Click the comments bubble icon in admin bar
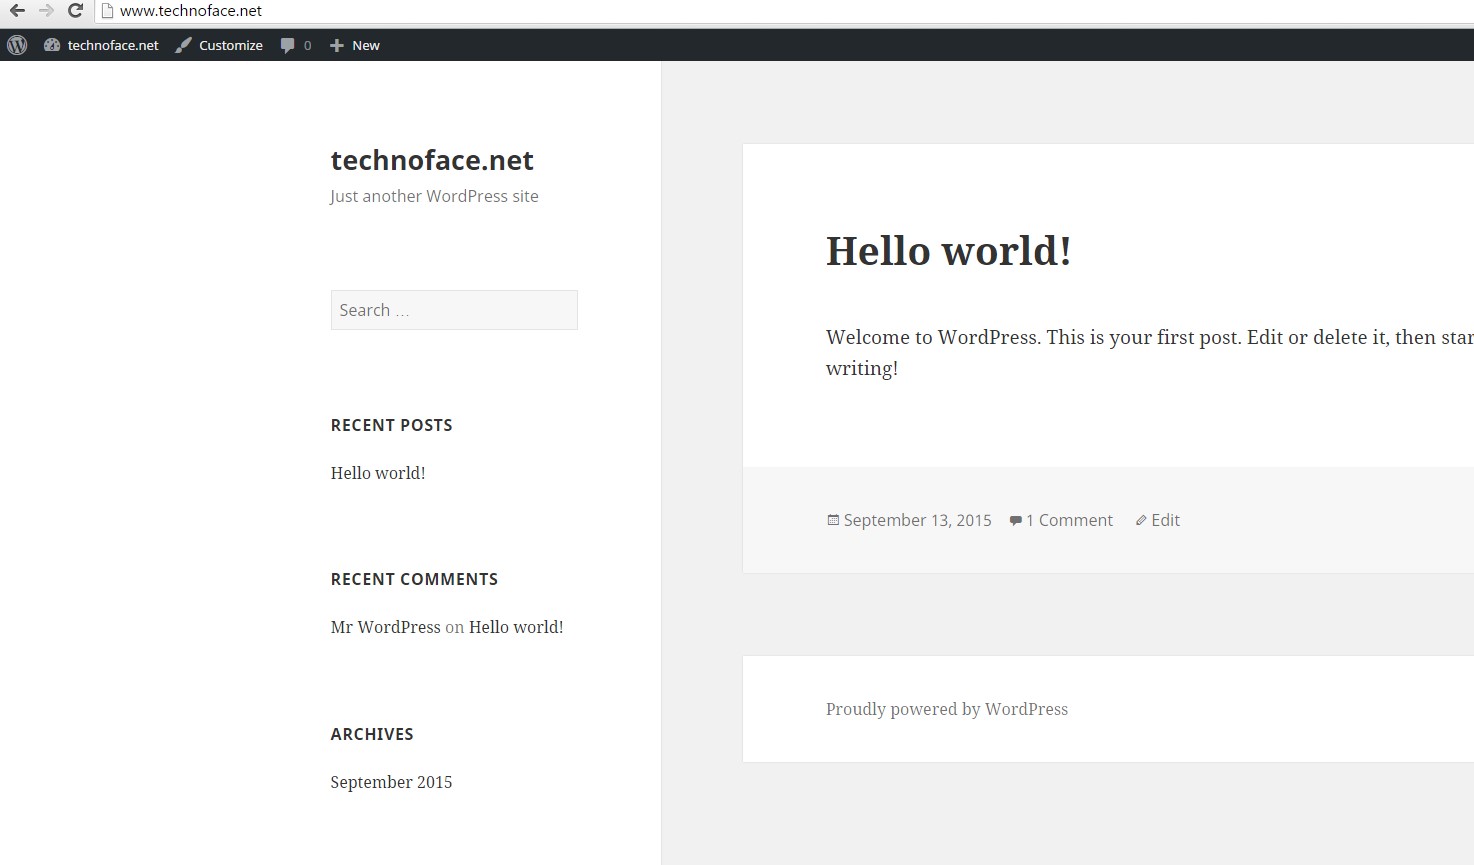1474x865 pixels. tap(288, 45)
